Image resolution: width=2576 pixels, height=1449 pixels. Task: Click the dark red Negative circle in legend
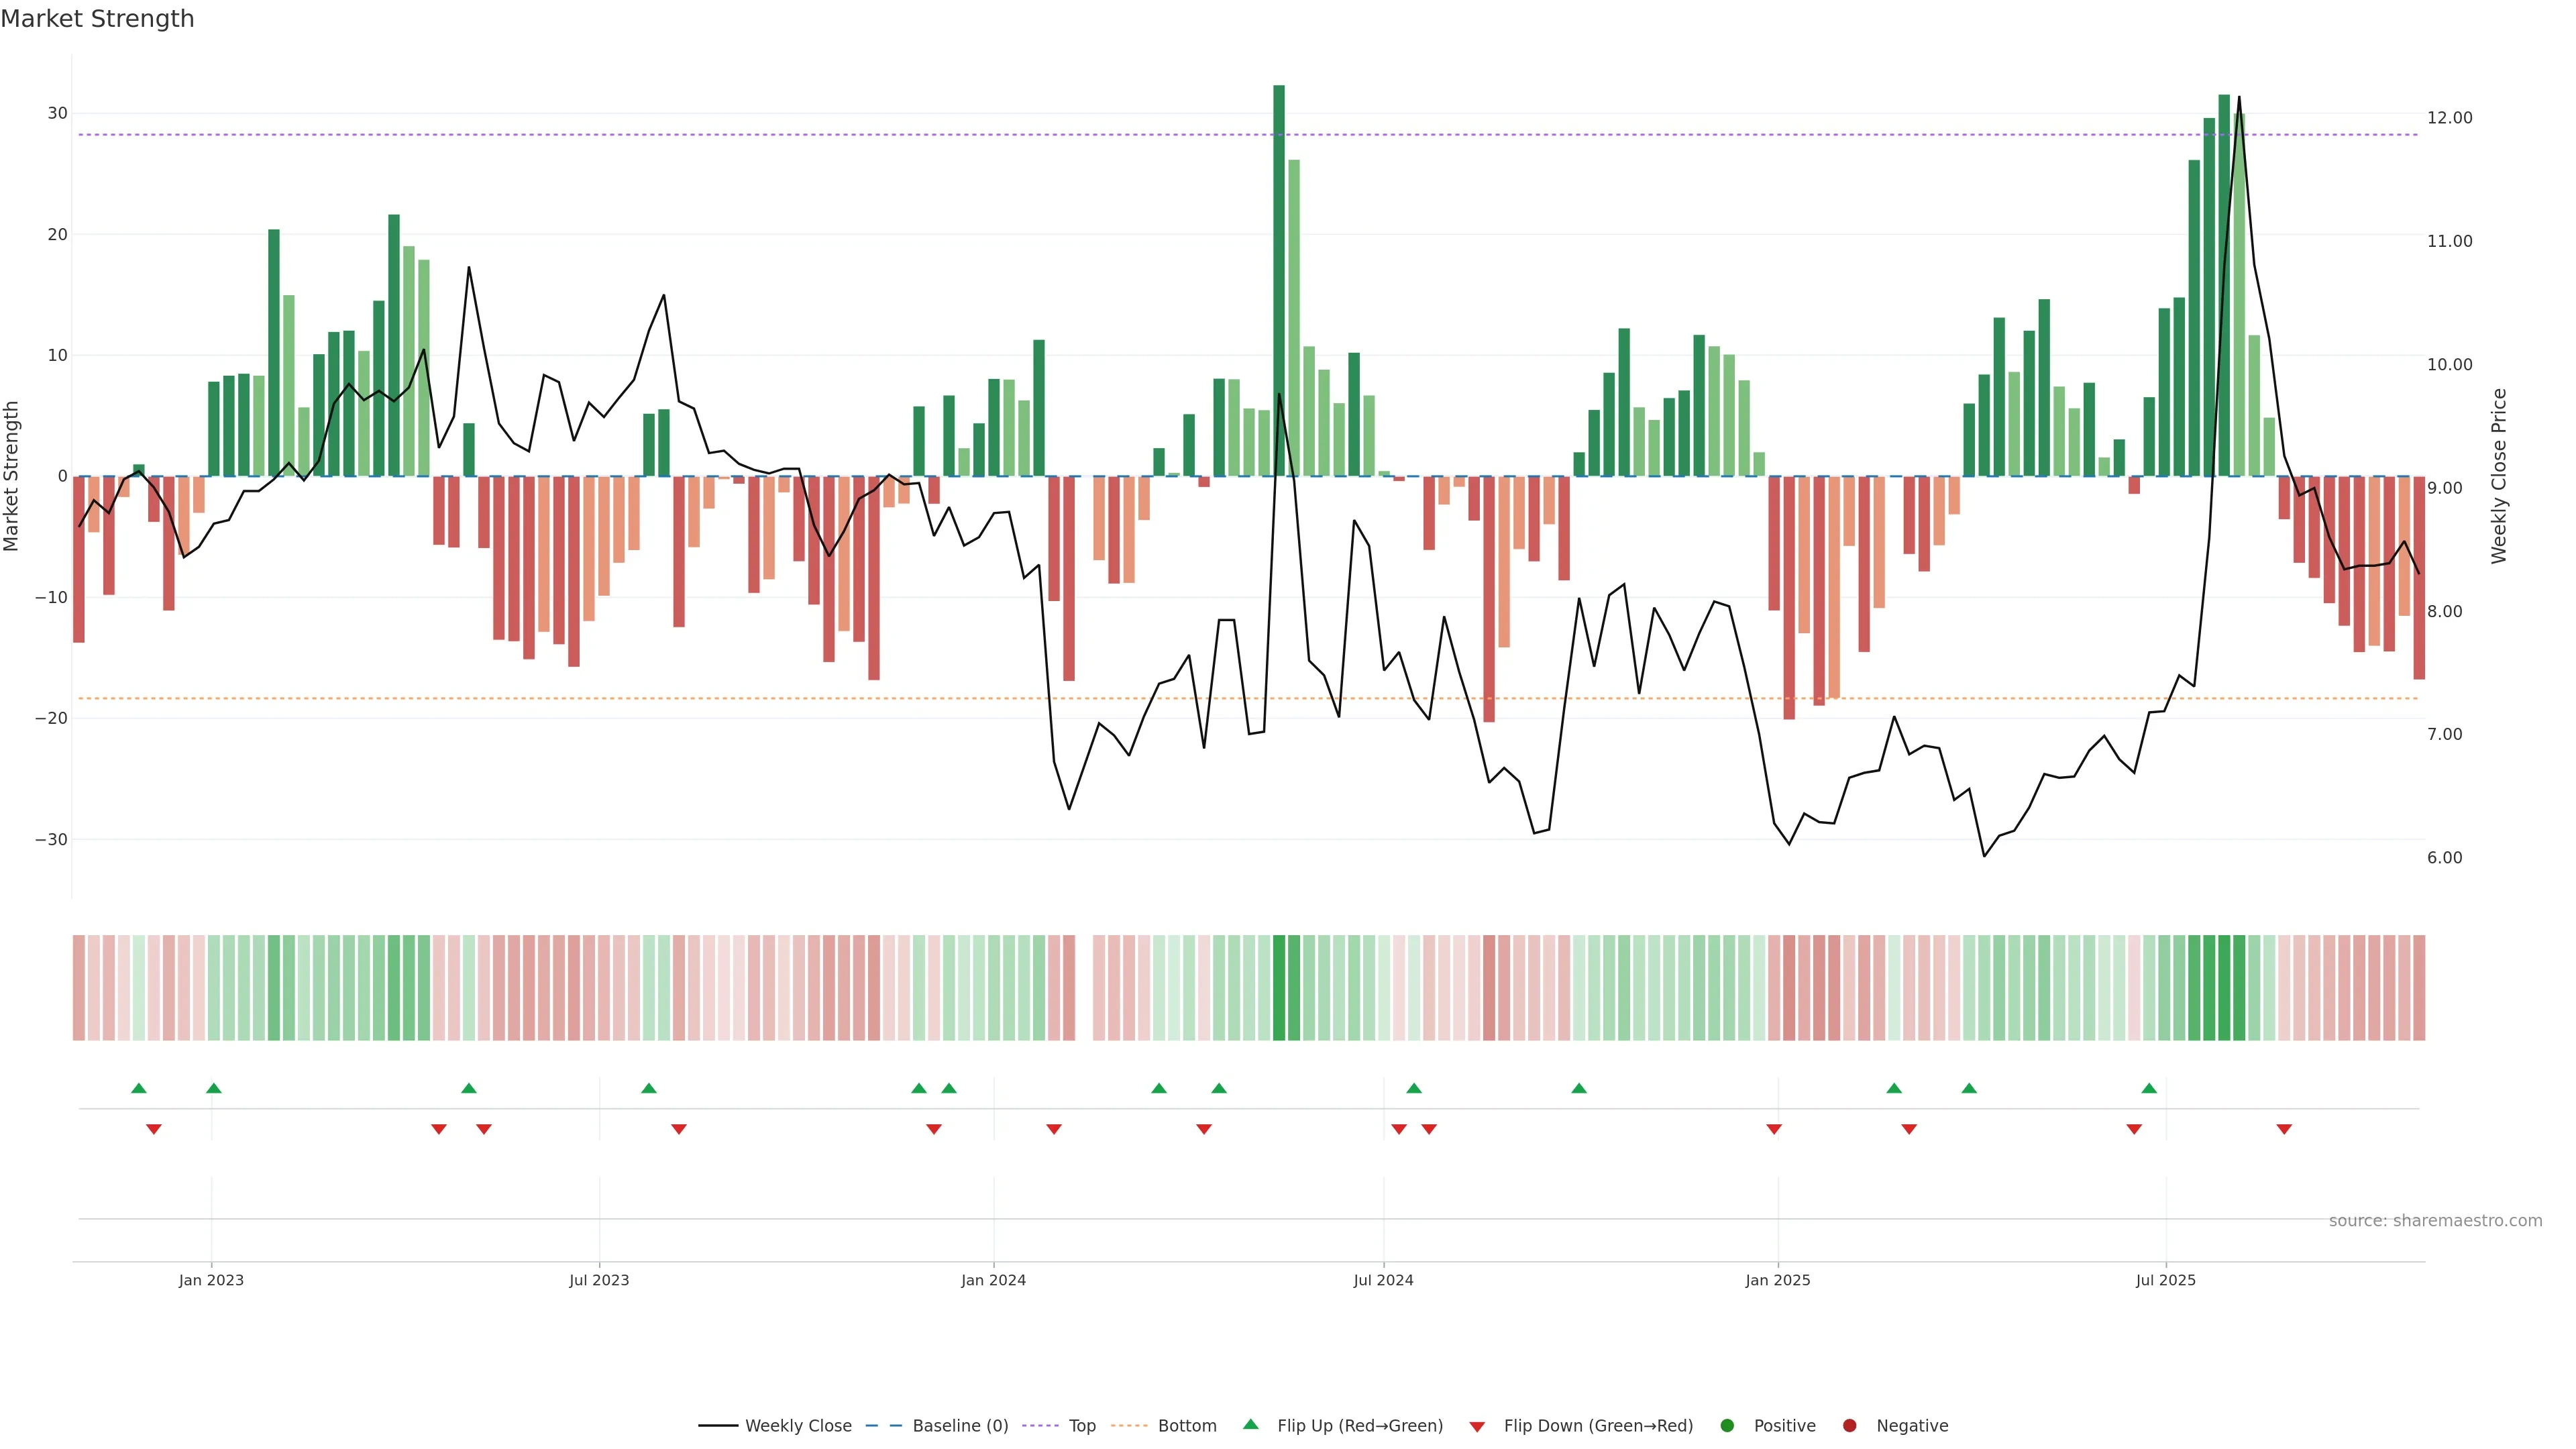[1849, 1425]
